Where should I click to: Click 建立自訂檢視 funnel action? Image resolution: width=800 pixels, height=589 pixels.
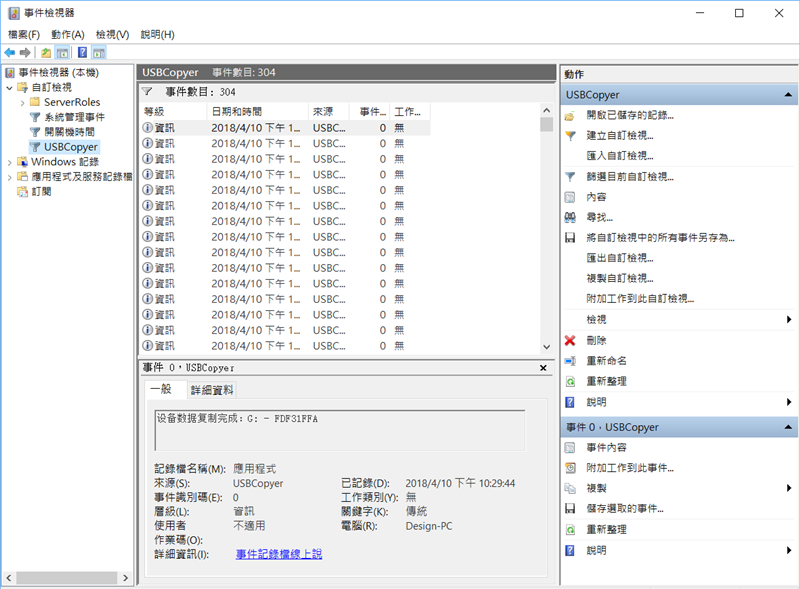[620, 136]
